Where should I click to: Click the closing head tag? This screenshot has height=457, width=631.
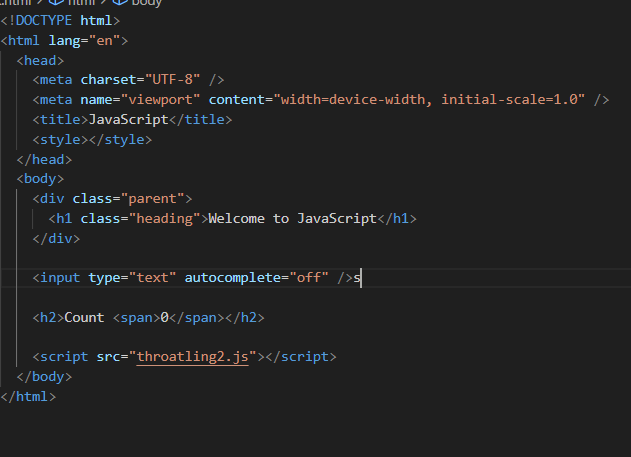pyautogui.click(x=44, y=160)
